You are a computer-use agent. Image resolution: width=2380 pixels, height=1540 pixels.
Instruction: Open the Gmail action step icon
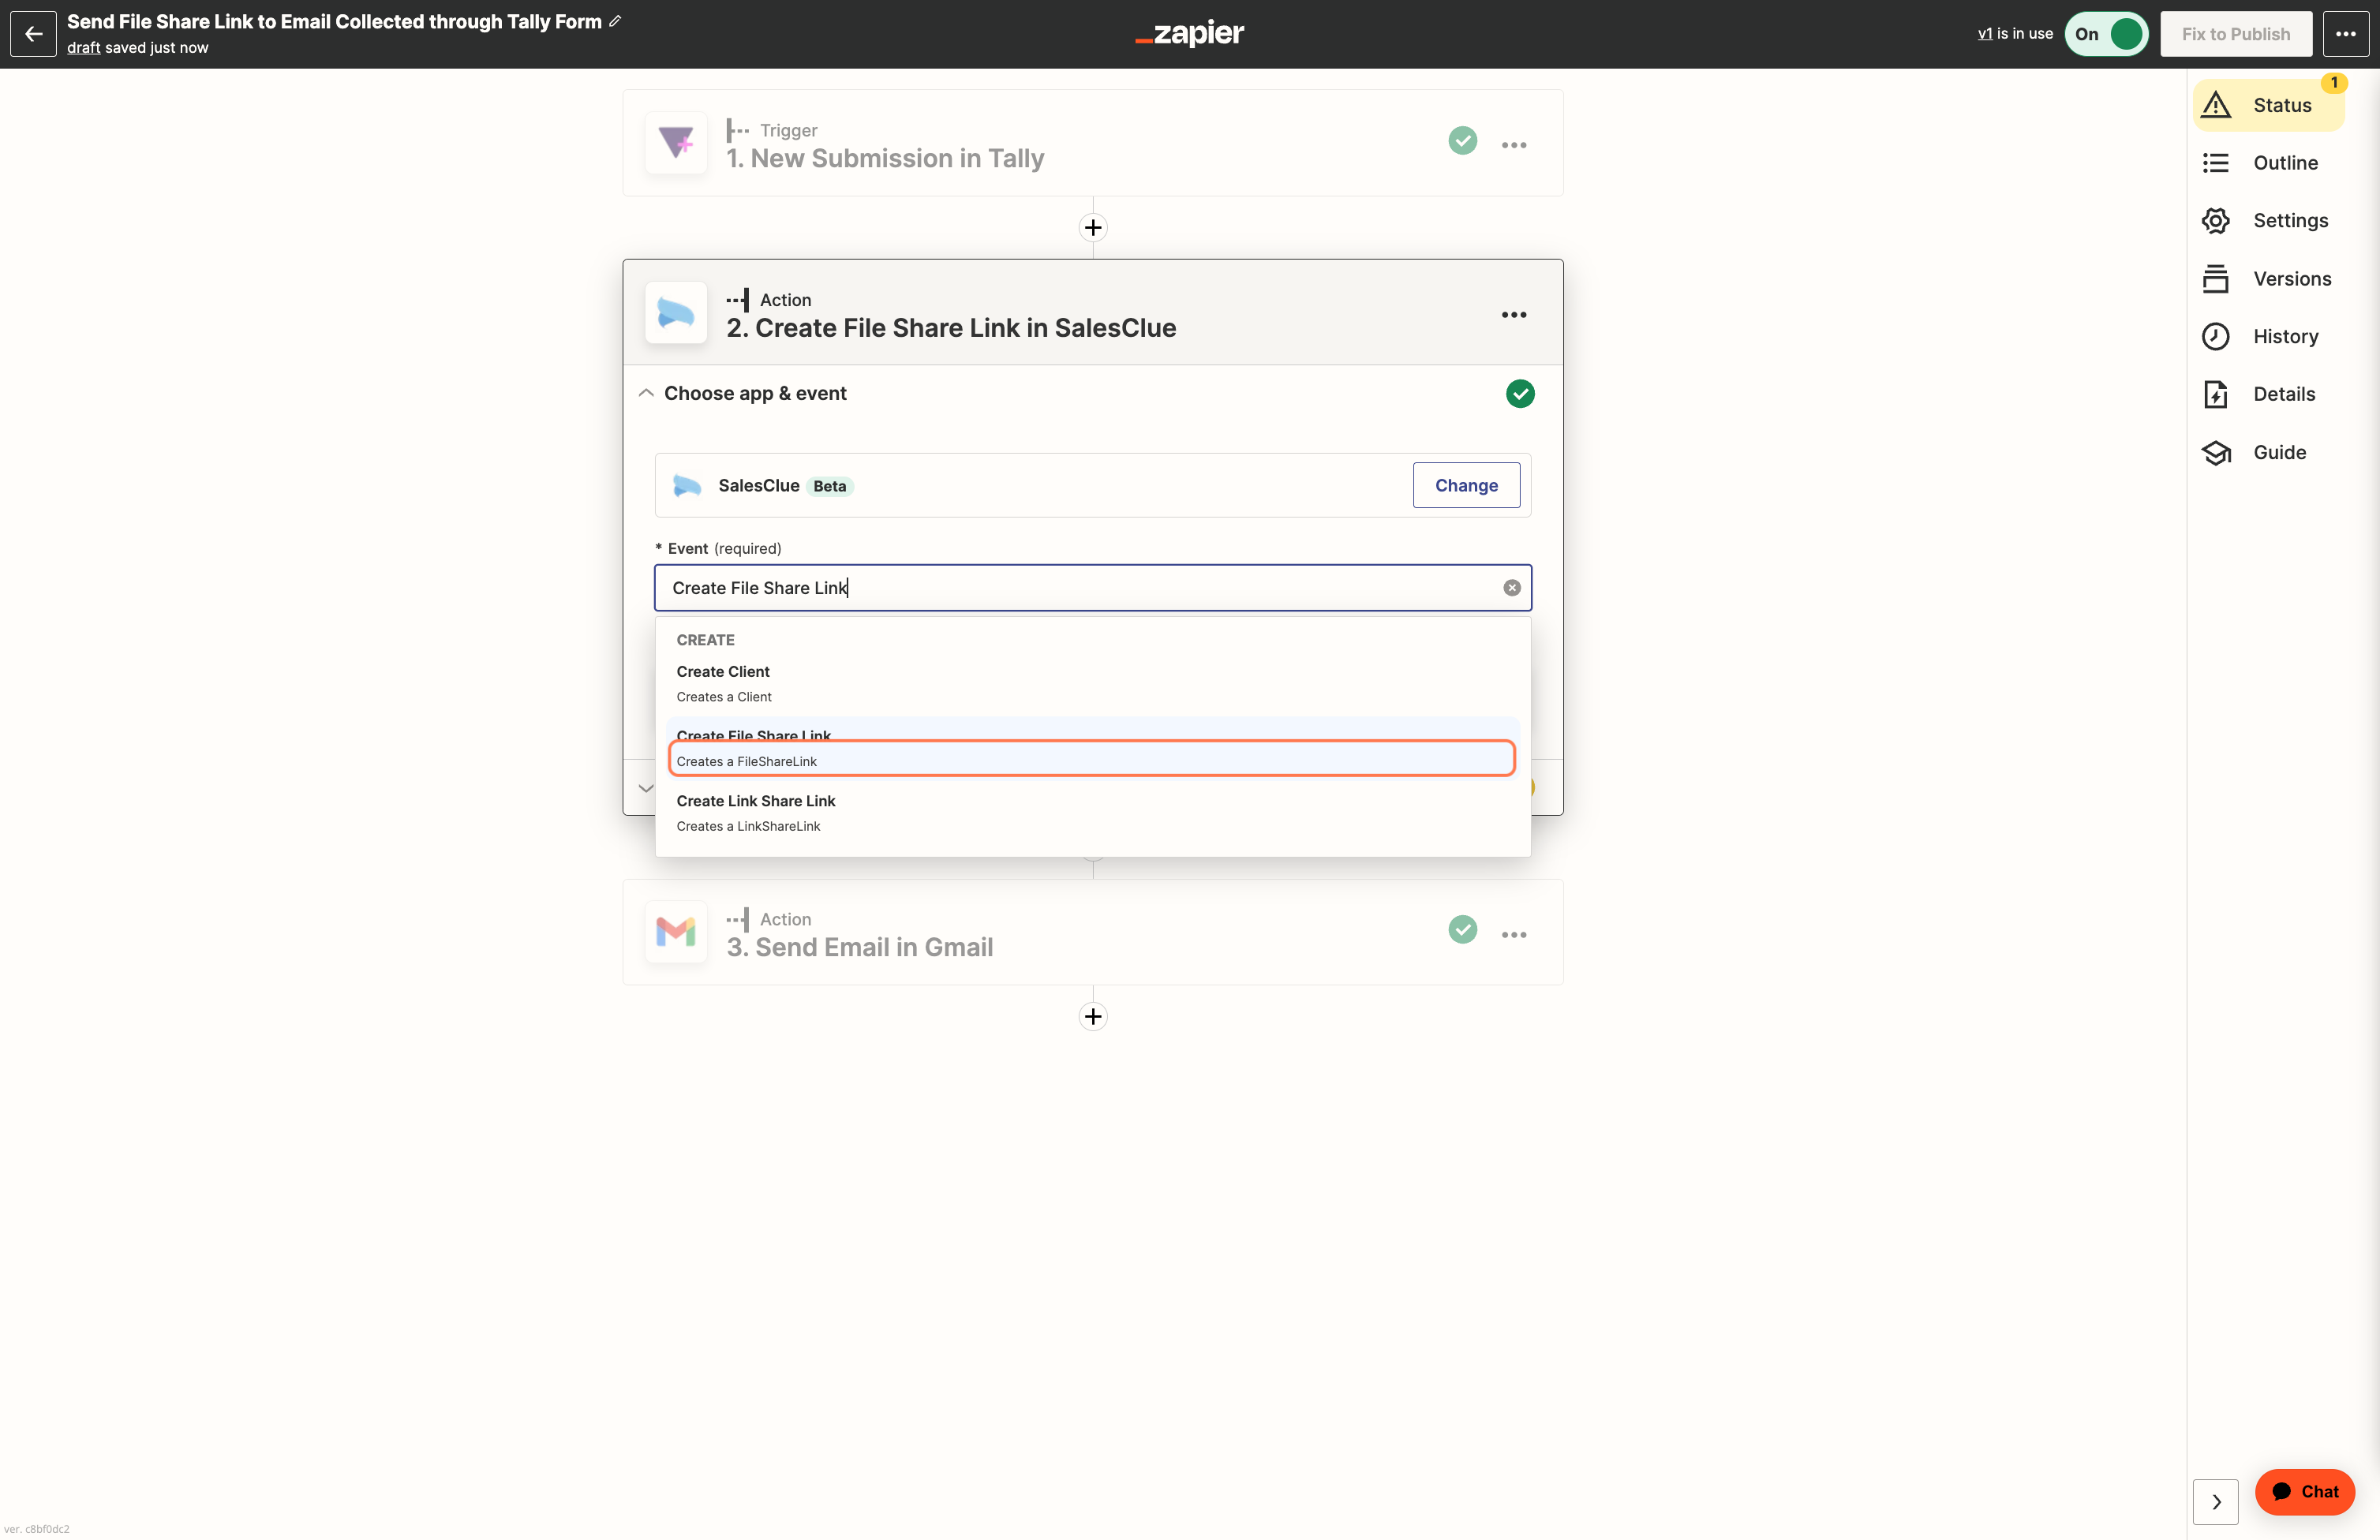tap(676, 932)
